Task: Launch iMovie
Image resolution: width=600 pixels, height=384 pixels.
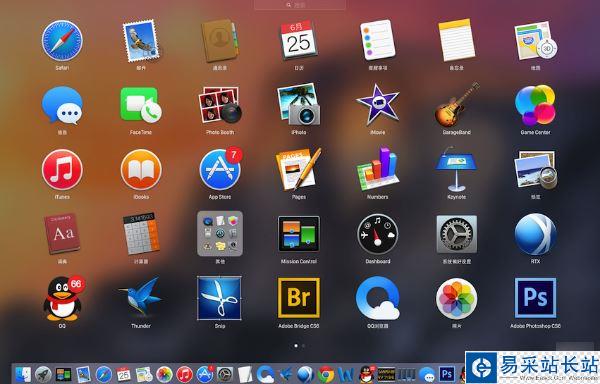Action: click(x=378, y=105)
